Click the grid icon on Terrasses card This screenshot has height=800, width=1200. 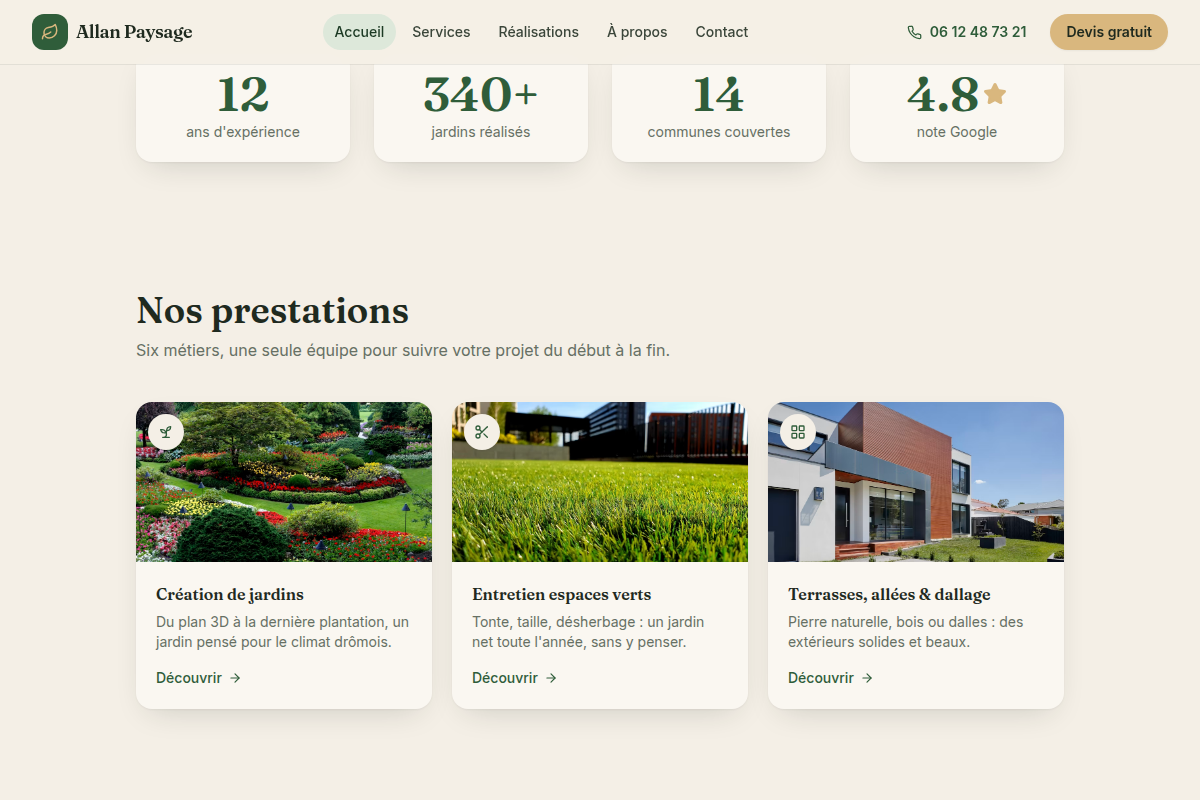click(x=798, y=432)
